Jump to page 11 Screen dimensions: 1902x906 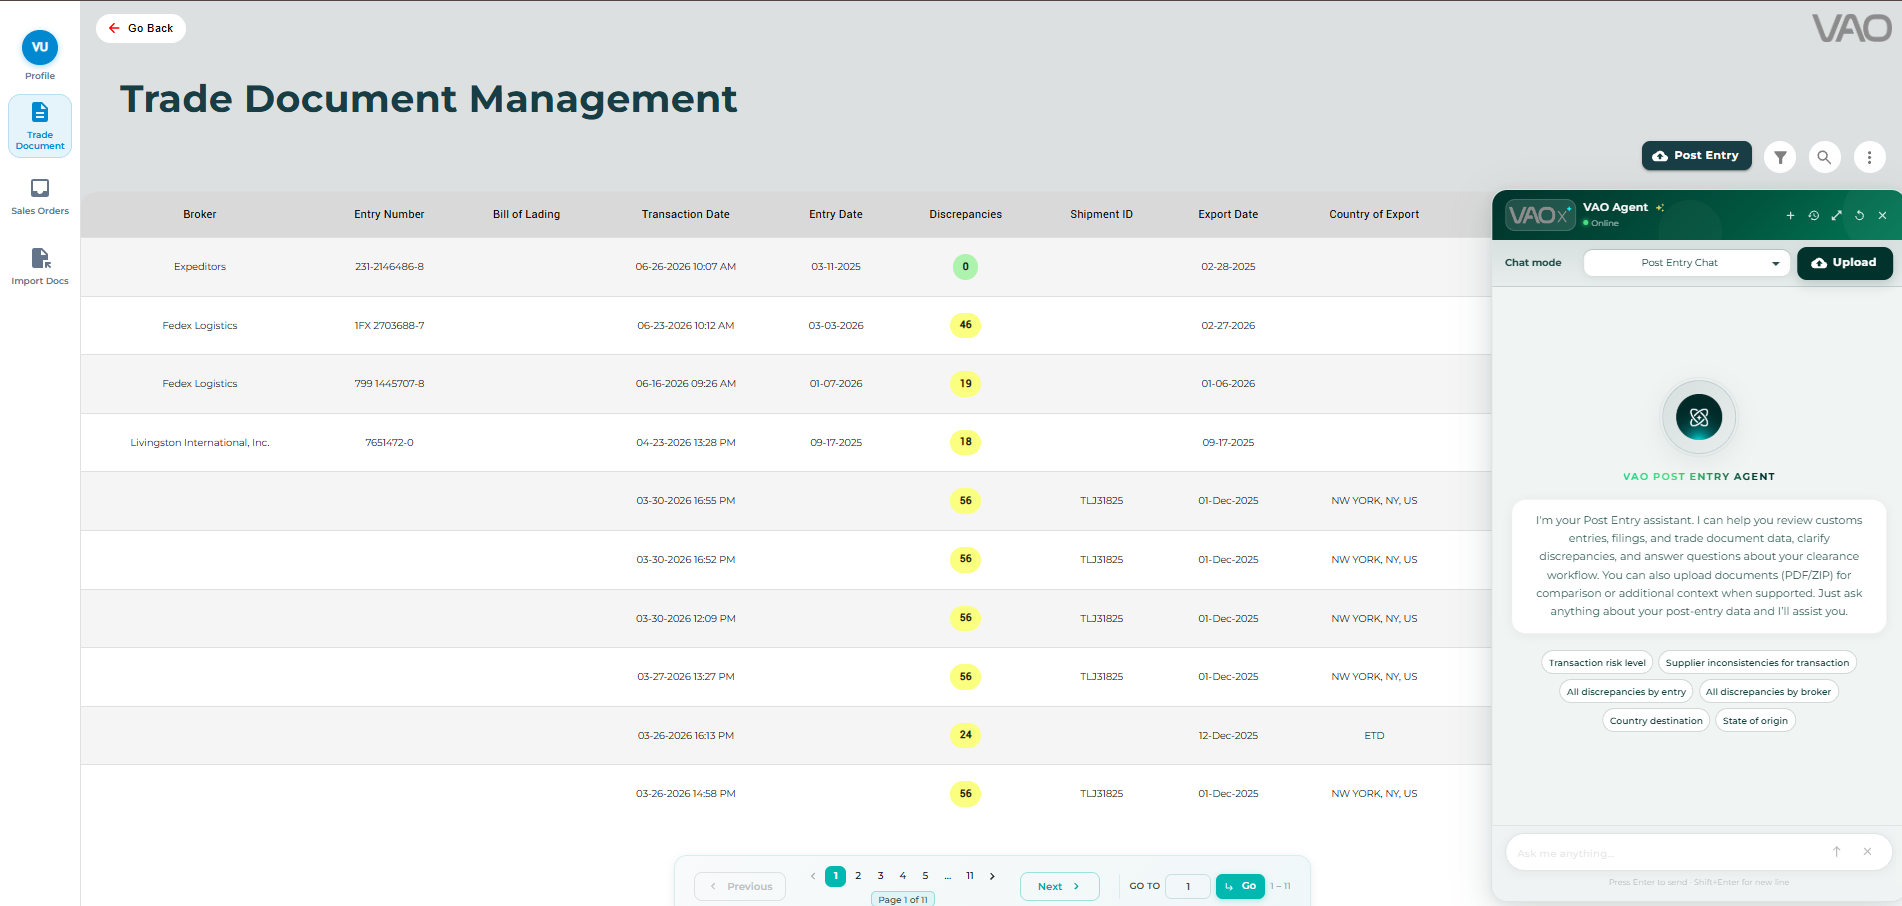pos(970,876)
